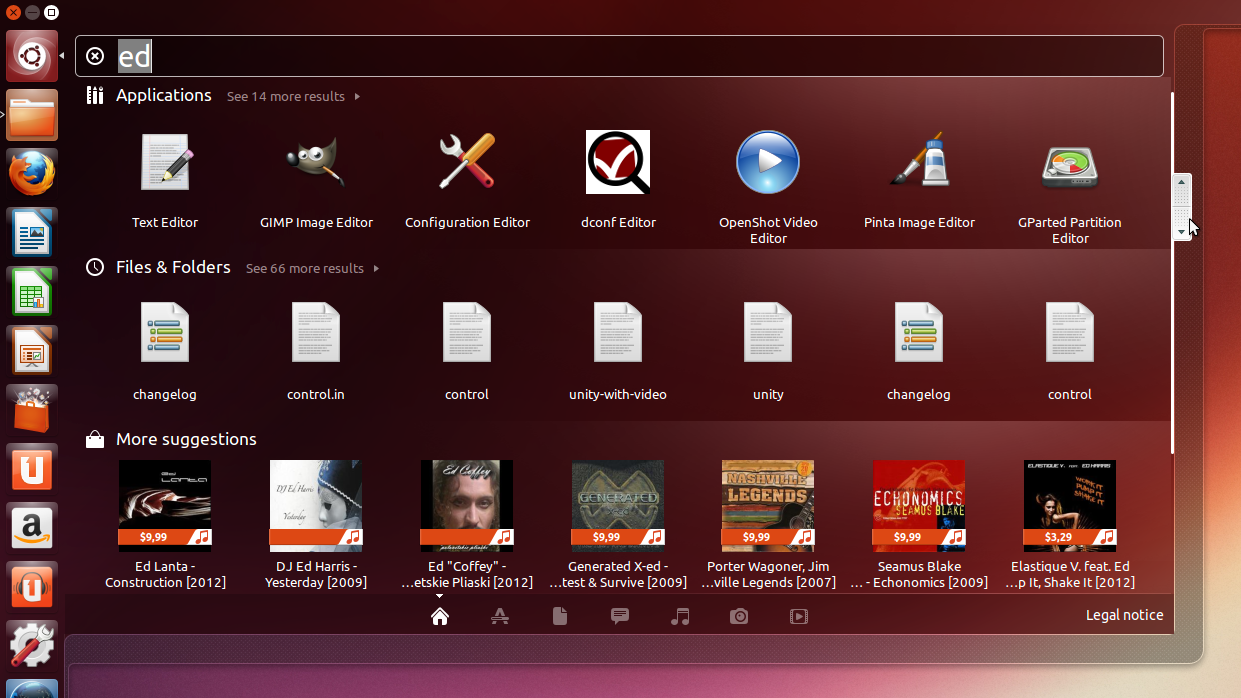1241x698 pixels.
Task: Launch Firefox from the launcher
Action: [x=32, y=172]
